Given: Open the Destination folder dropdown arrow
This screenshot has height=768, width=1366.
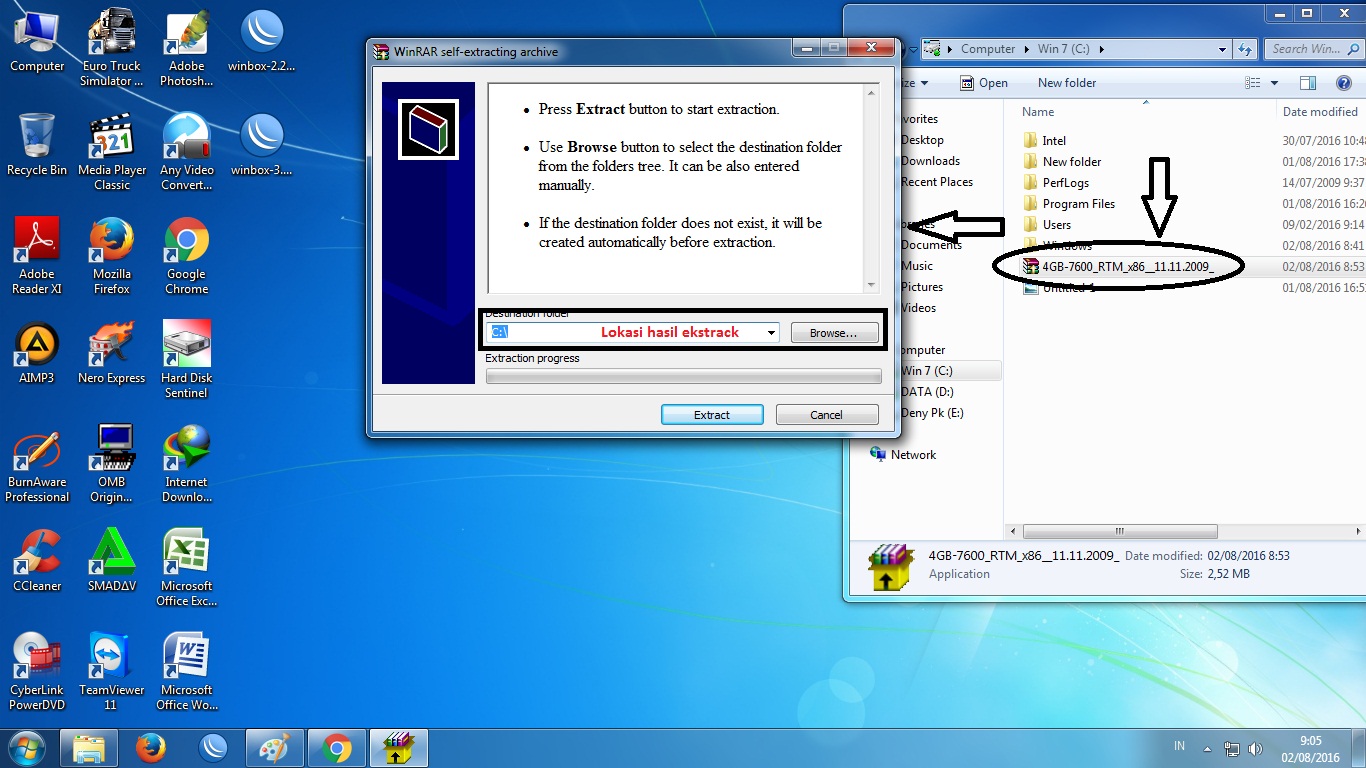Looking at the screenshot, I should (771, 333).
